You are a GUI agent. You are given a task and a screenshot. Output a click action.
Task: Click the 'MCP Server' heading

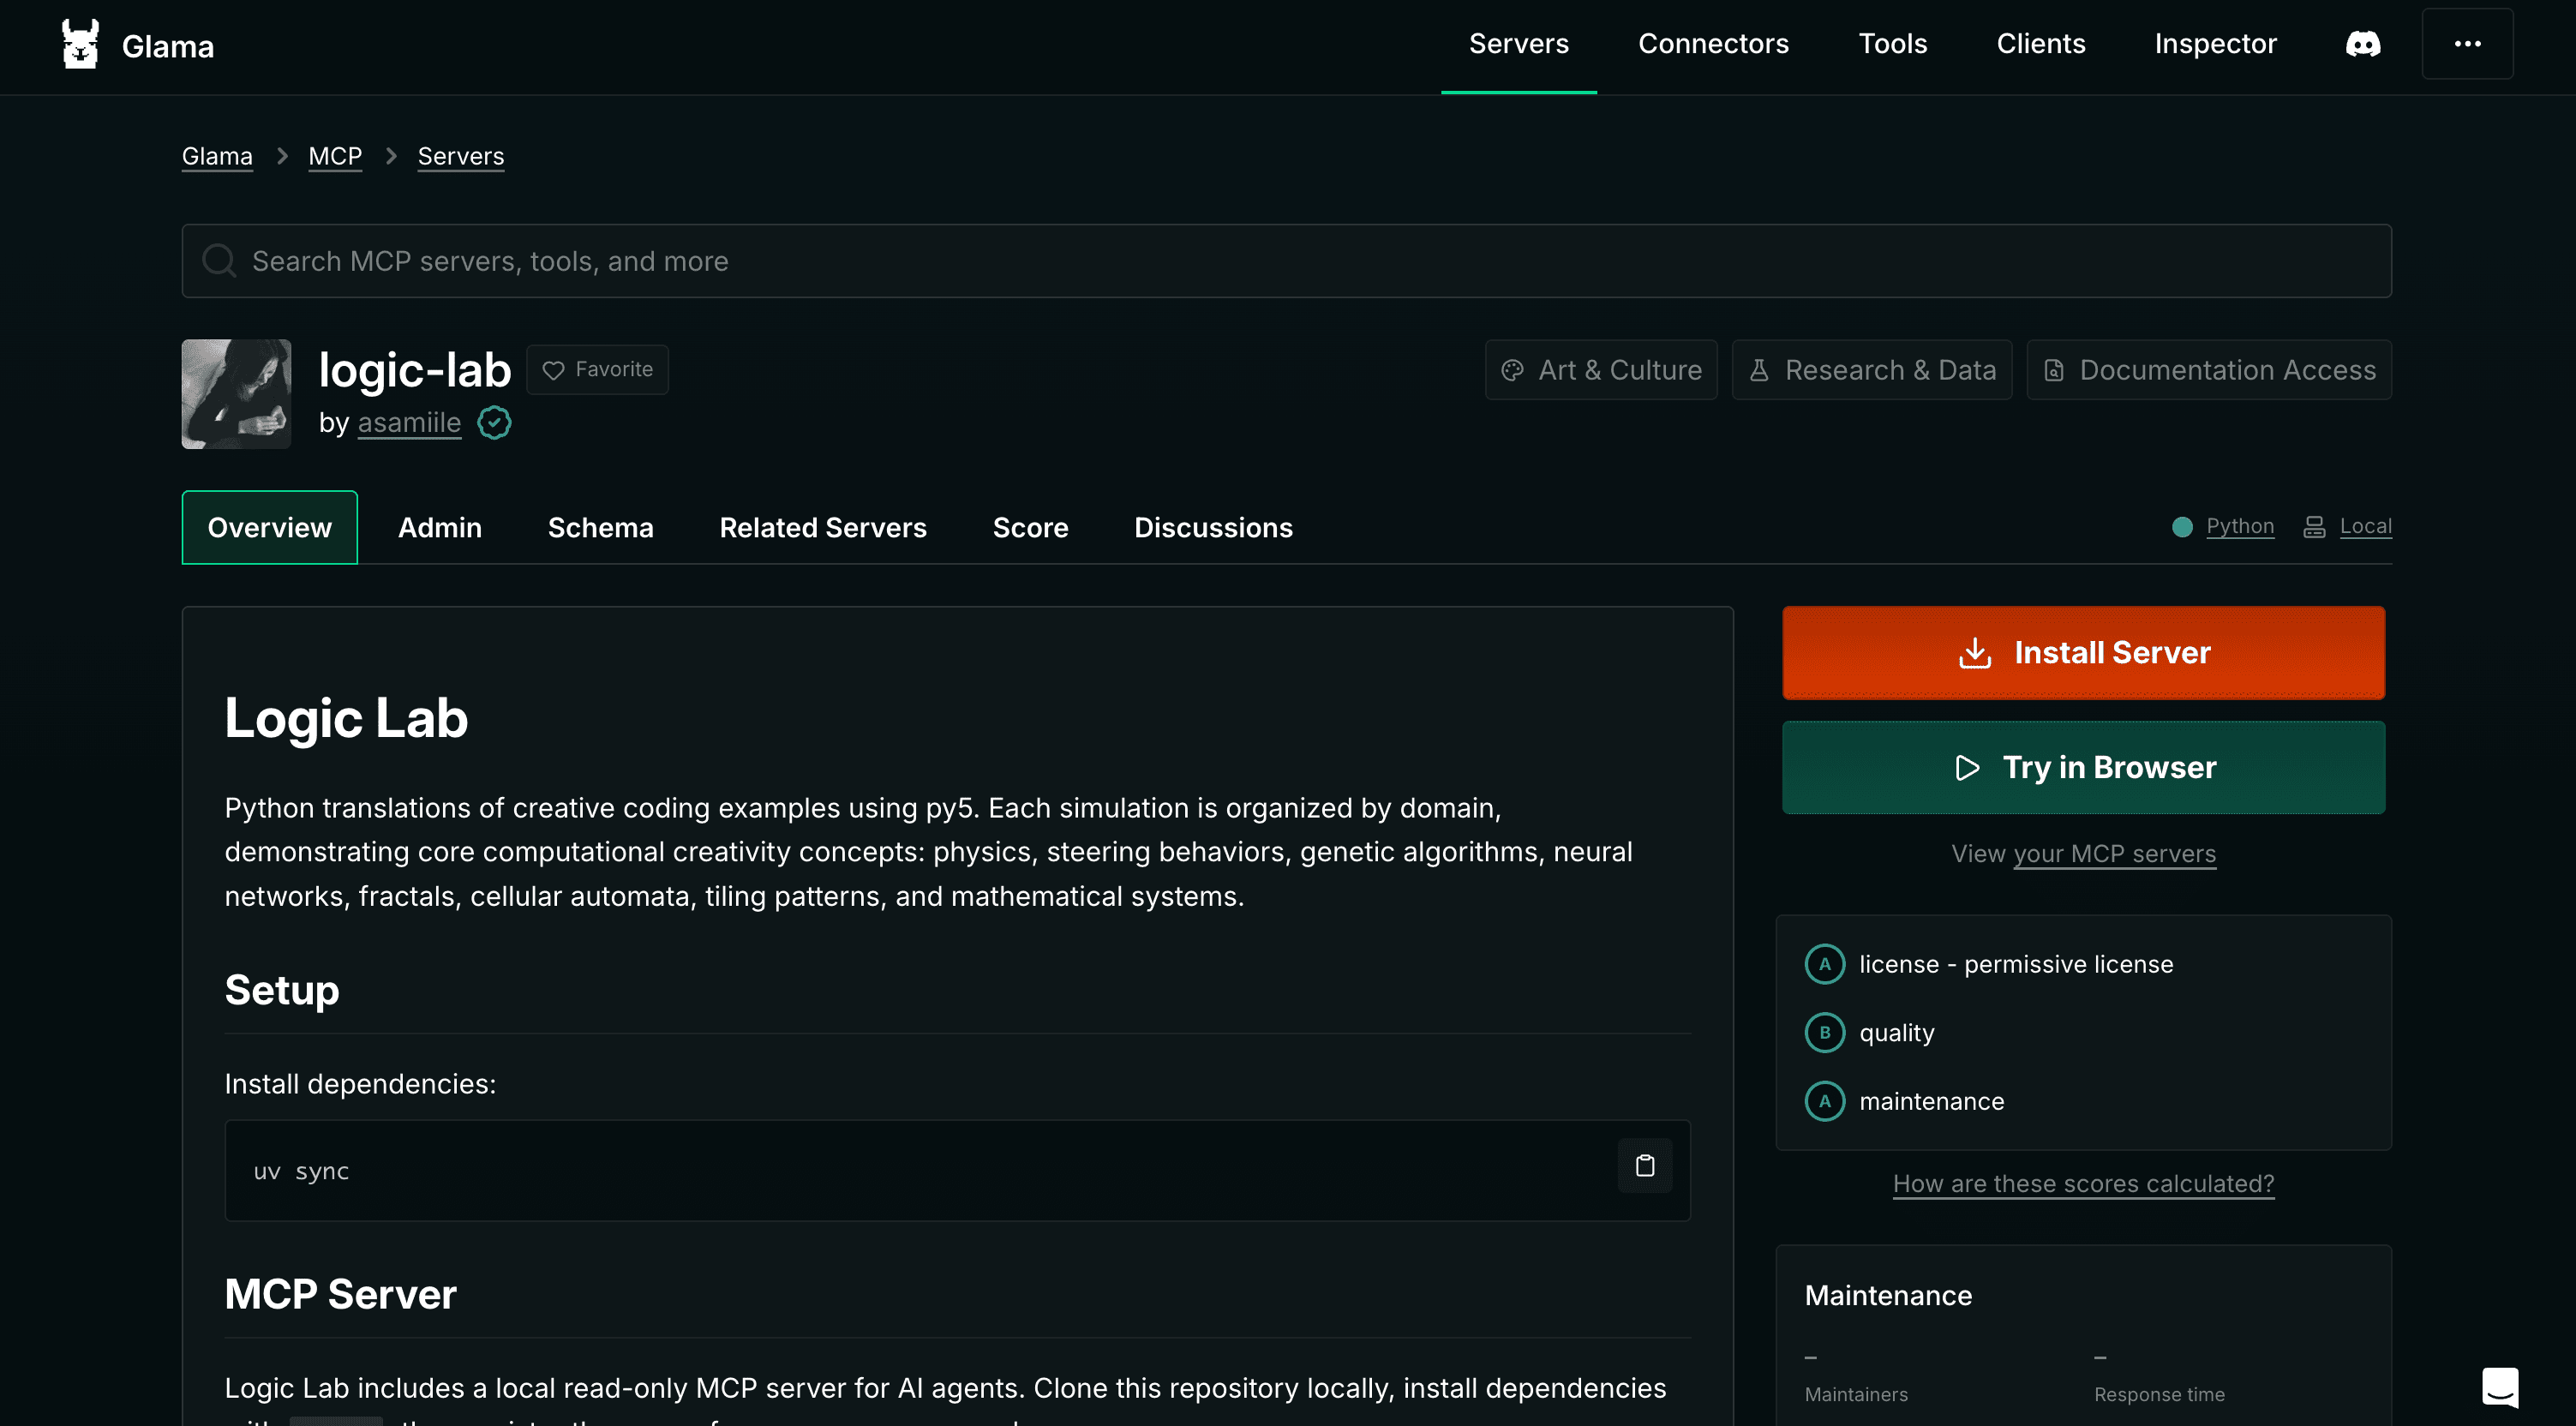tap(340, 1294)
